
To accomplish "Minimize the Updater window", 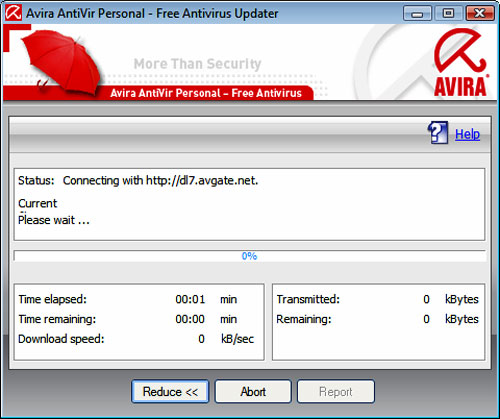I will point(417,13).
